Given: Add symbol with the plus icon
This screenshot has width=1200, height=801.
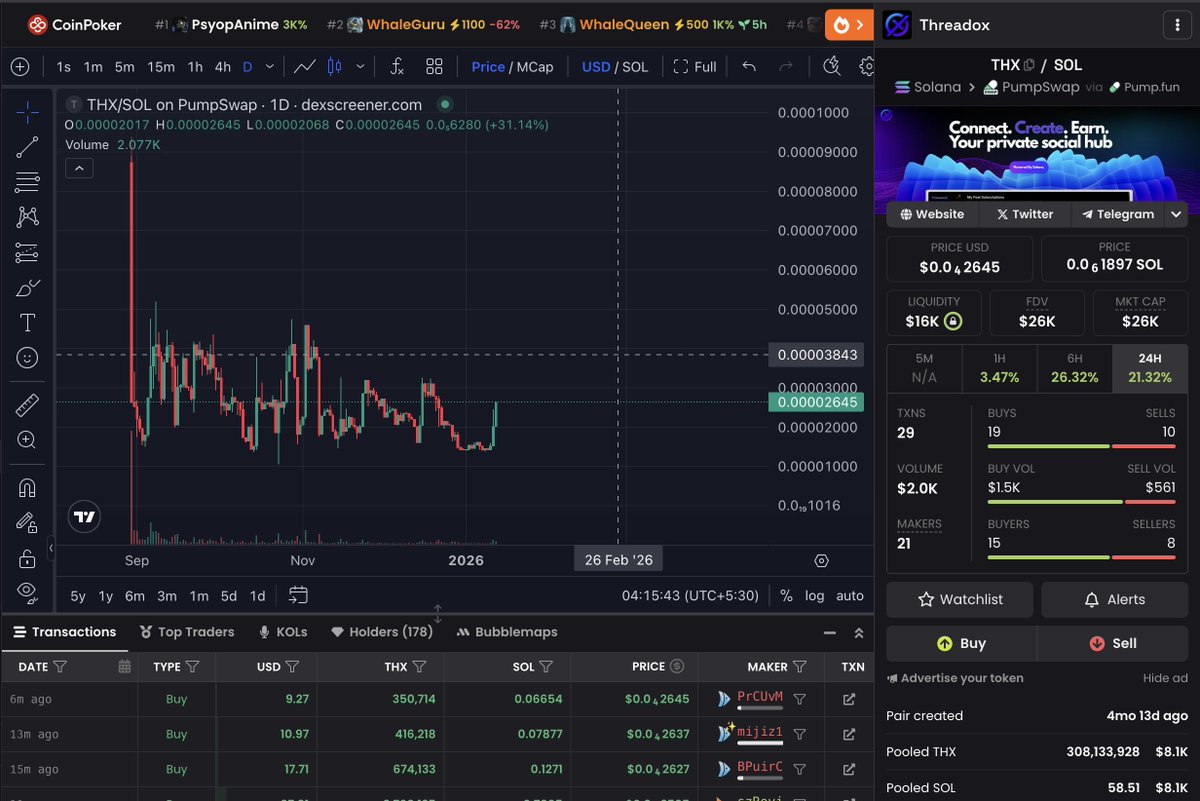Looking at the screenshot, I should [x=20, y=67].
